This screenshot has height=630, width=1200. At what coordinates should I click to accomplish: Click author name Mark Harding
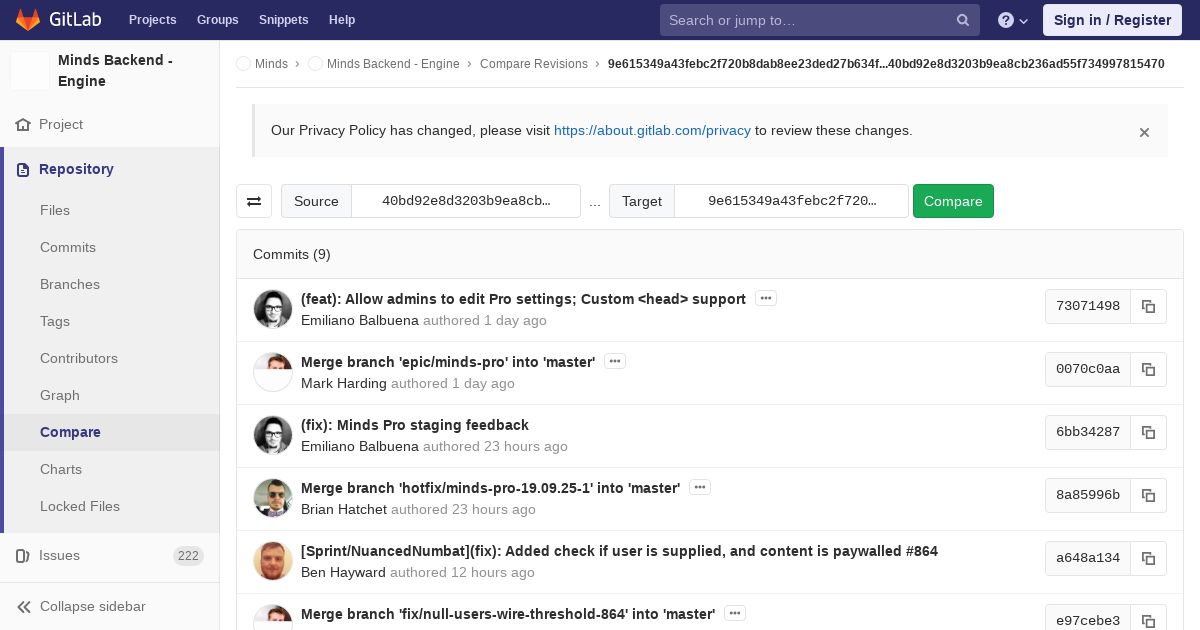point(344,383)
